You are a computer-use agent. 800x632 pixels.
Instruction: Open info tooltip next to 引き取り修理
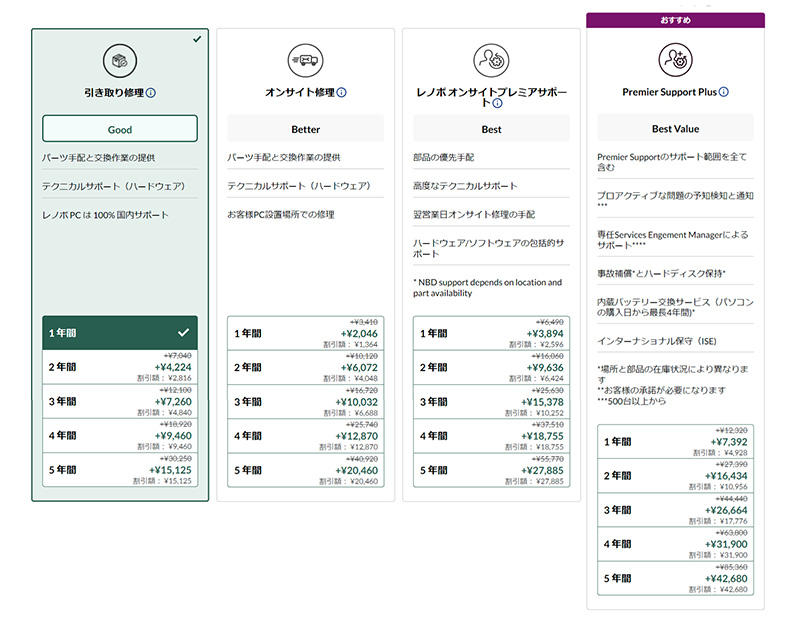point(151,93)
